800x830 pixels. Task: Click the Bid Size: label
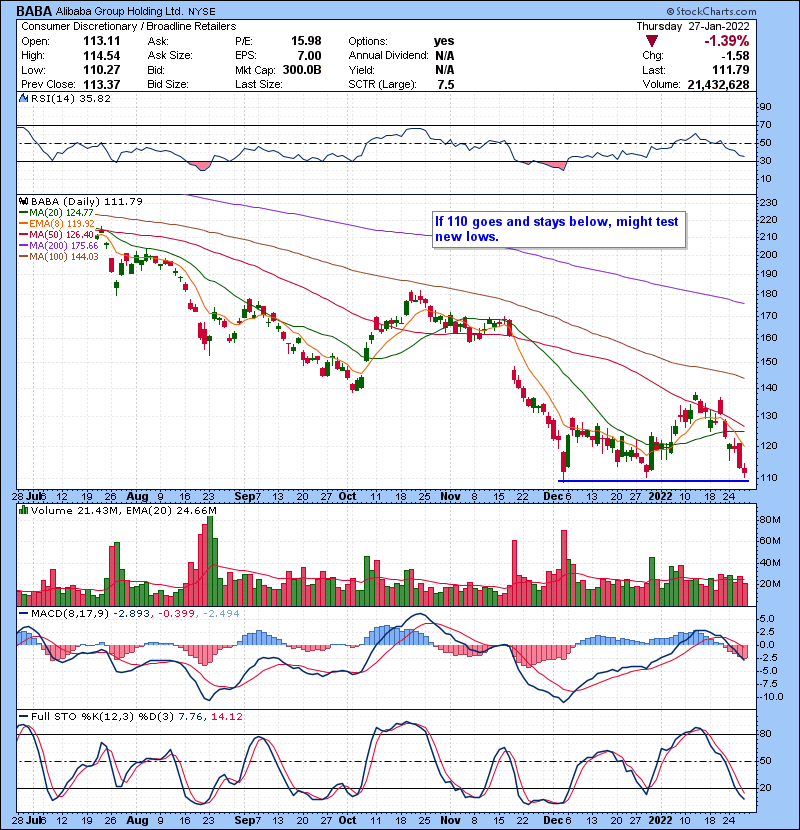pyautogui.click(x=168, y=84)
